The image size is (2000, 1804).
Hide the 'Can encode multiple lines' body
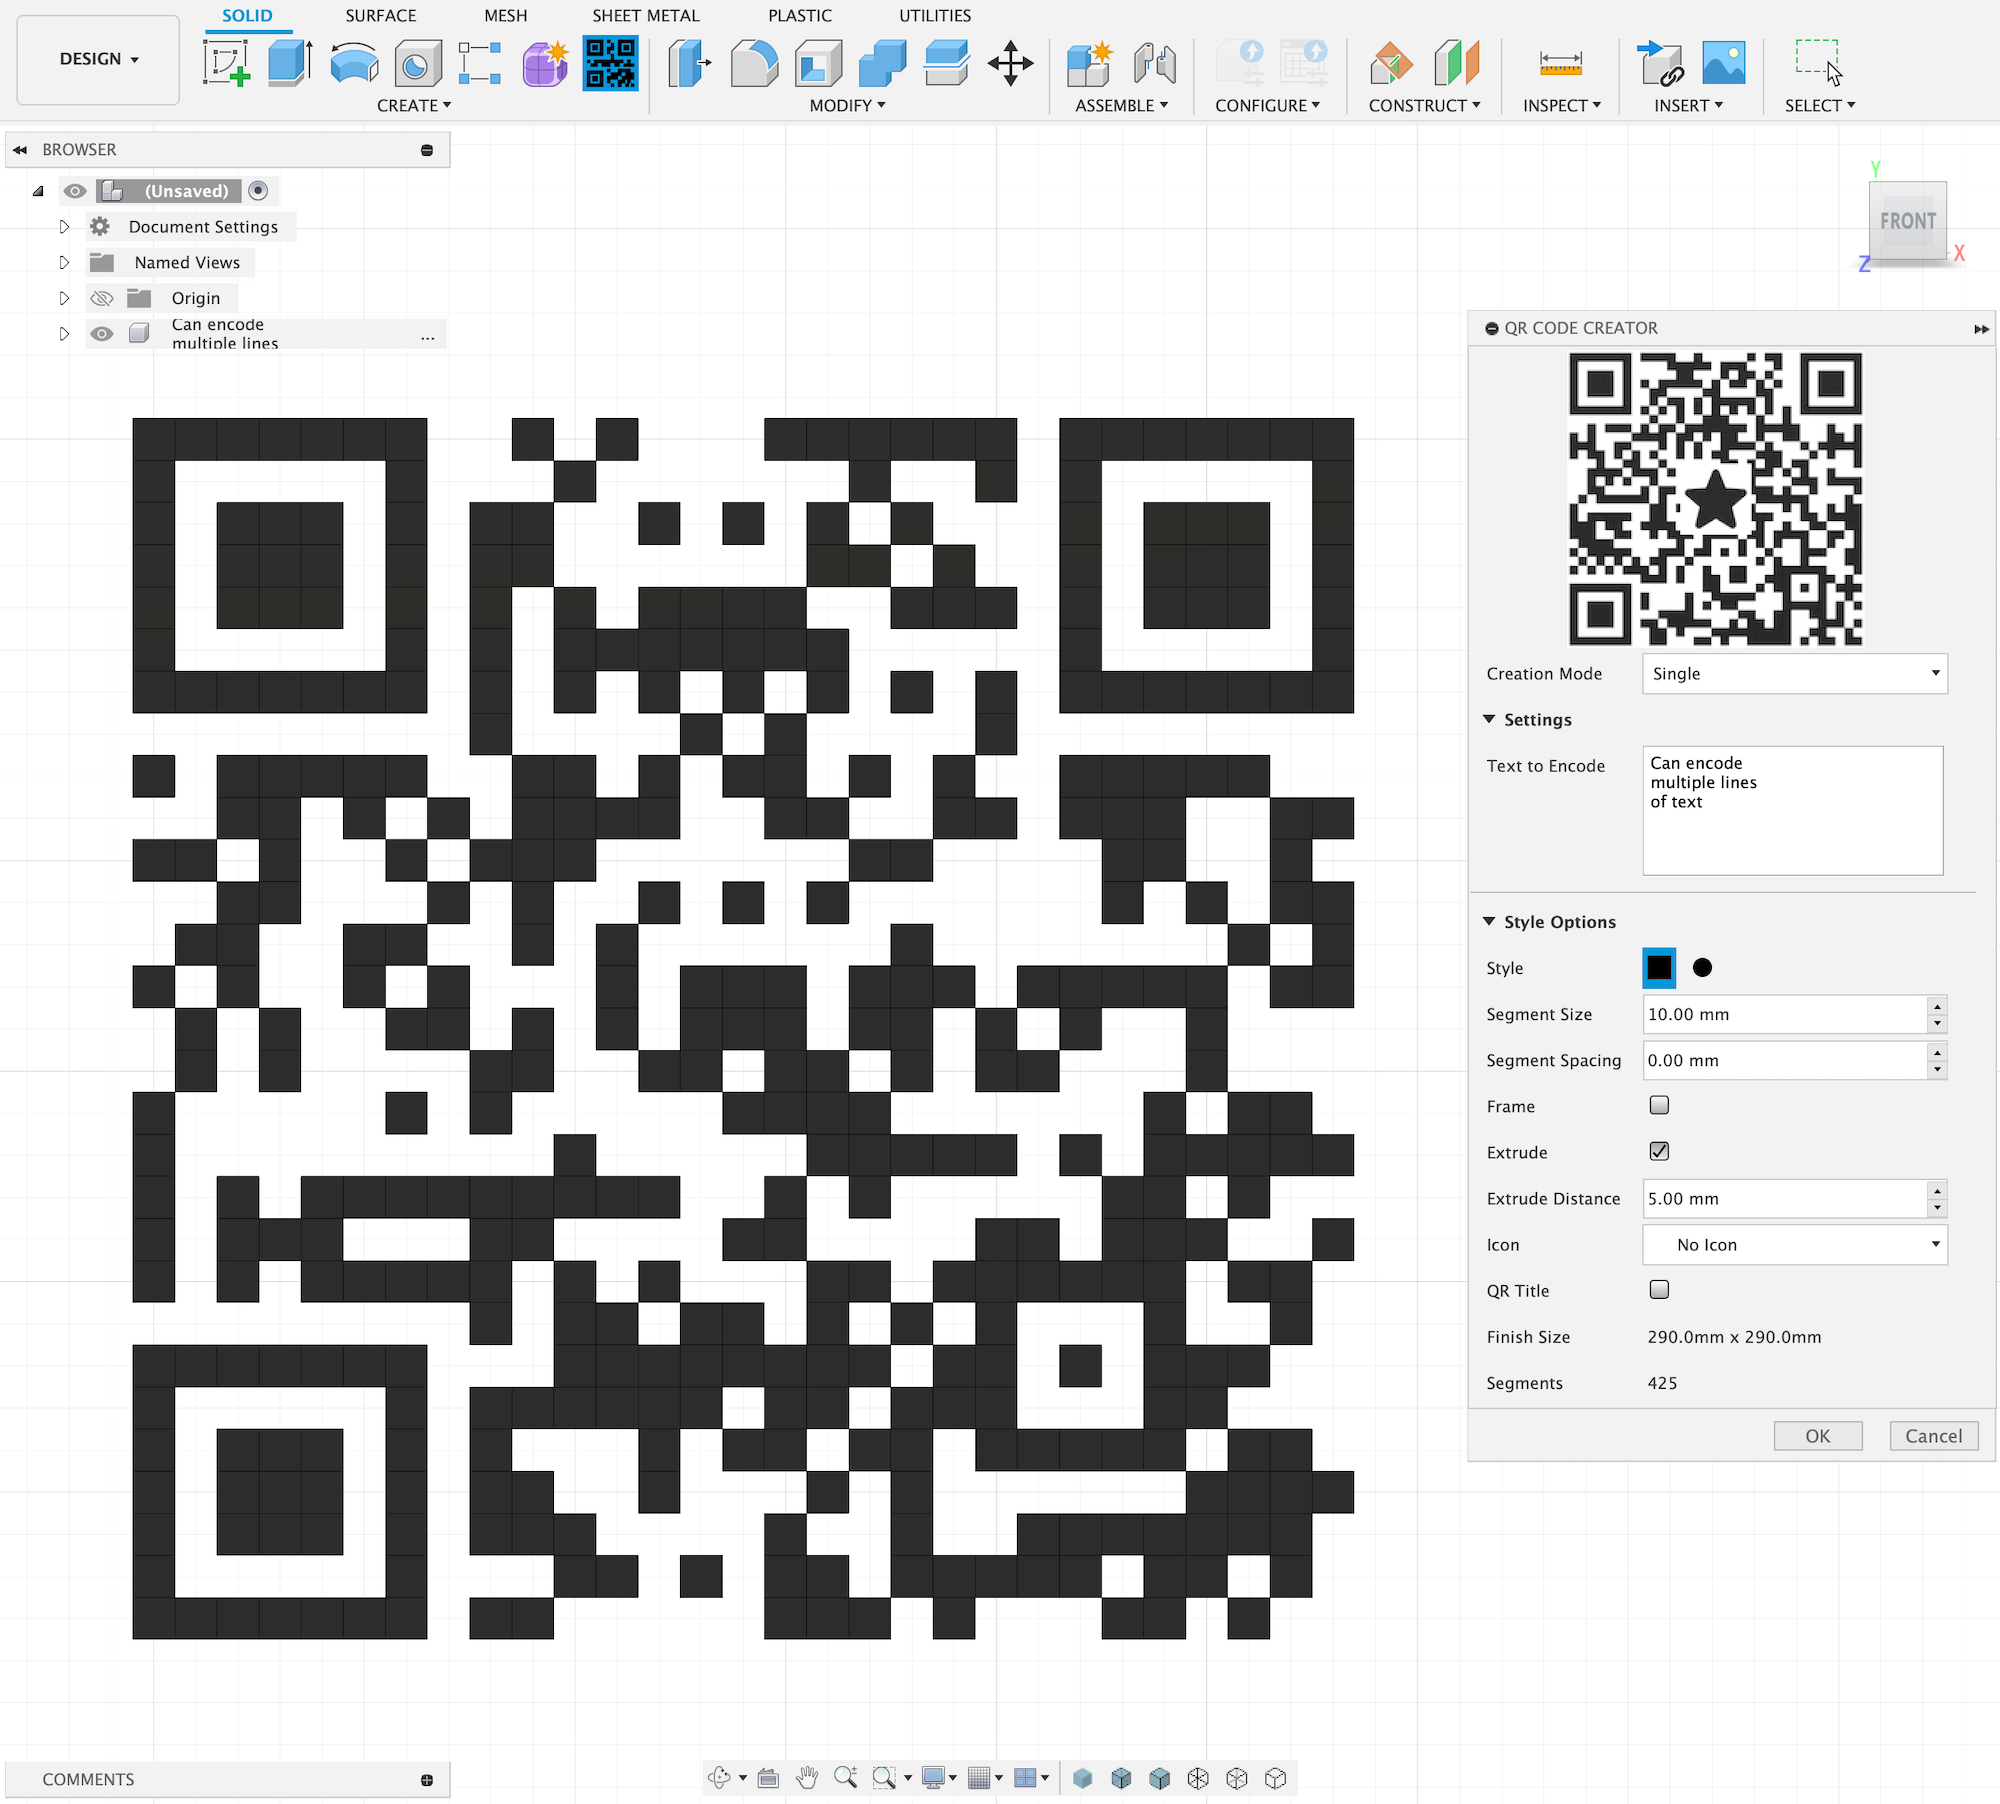click(101, 334)
